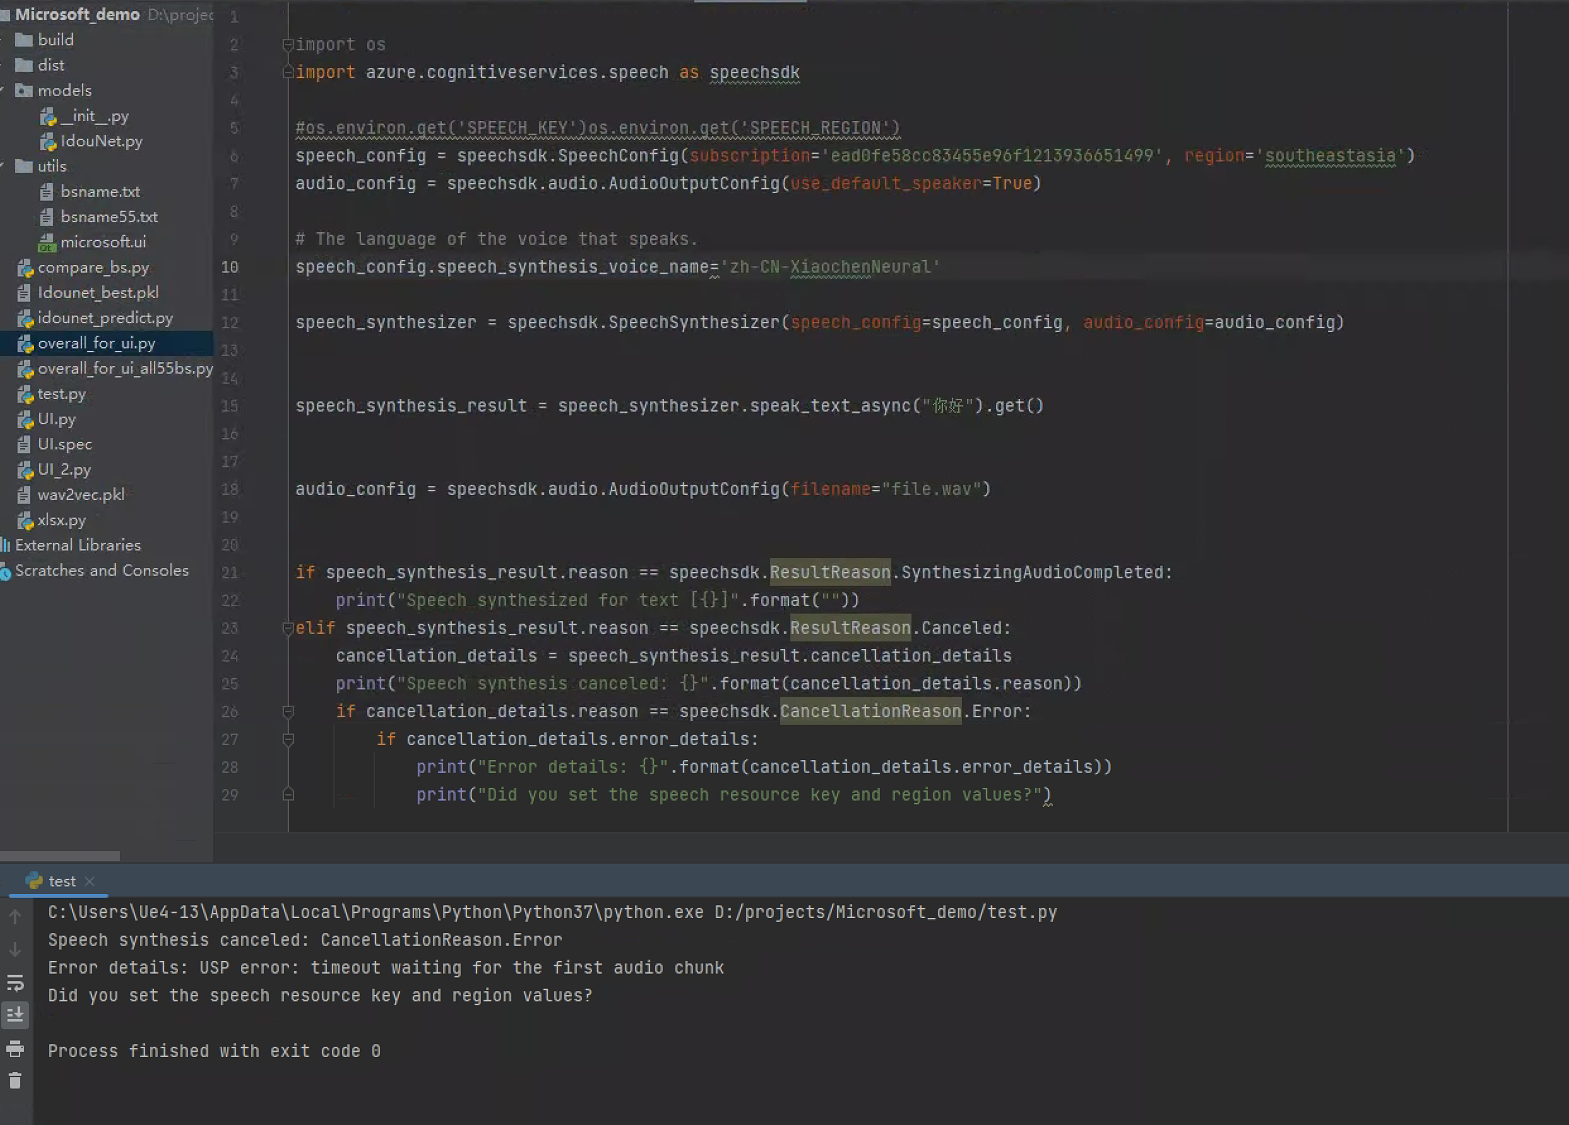Fold the elif block at line 23
The image size is (1569, 1125).
tap(288, 628)
